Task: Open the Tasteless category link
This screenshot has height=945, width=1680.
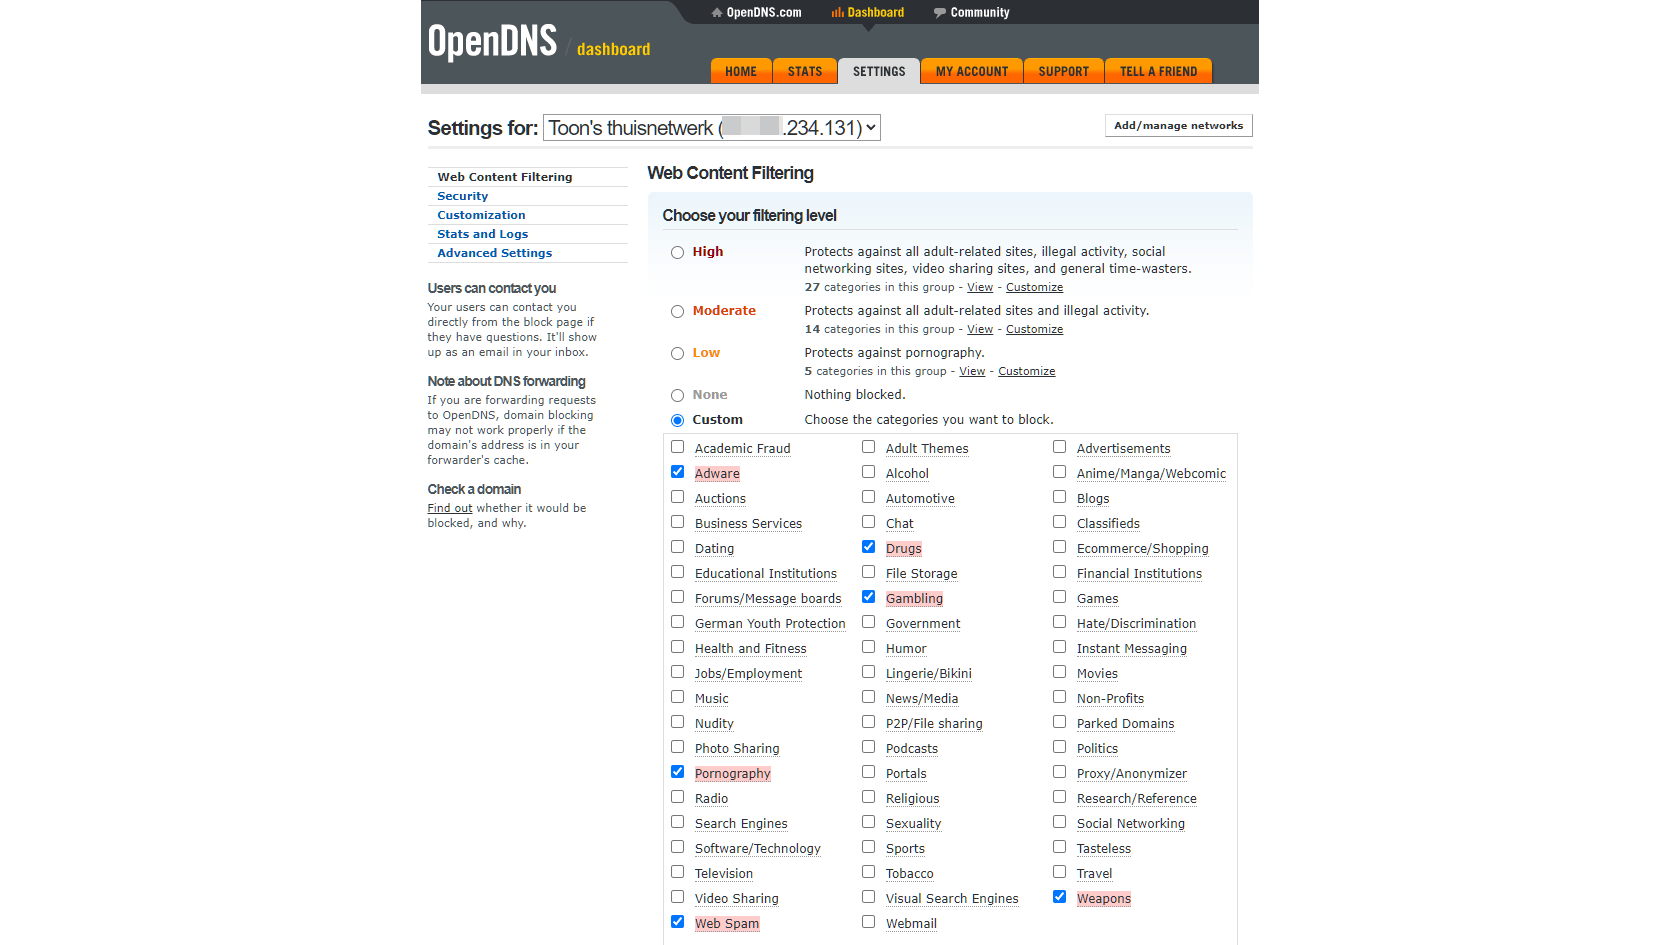Action: pos(1104,849)
